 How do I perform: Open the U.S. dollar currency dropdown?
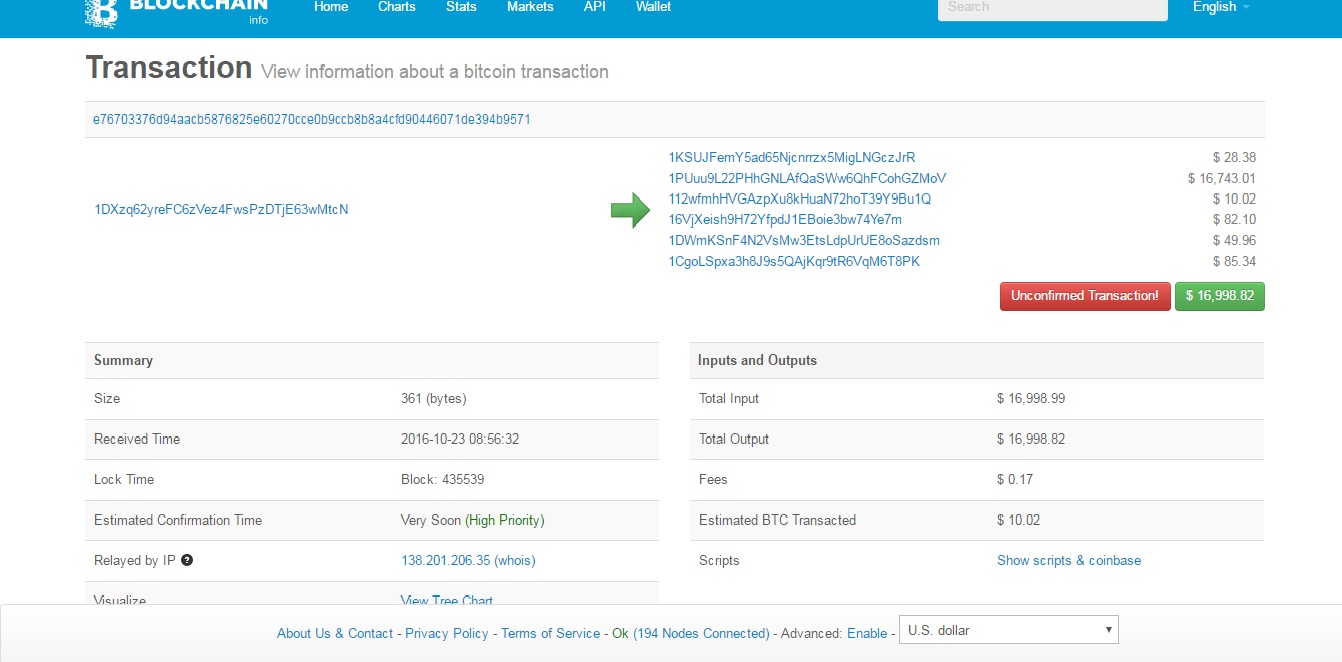click(x=1008, y=630)
